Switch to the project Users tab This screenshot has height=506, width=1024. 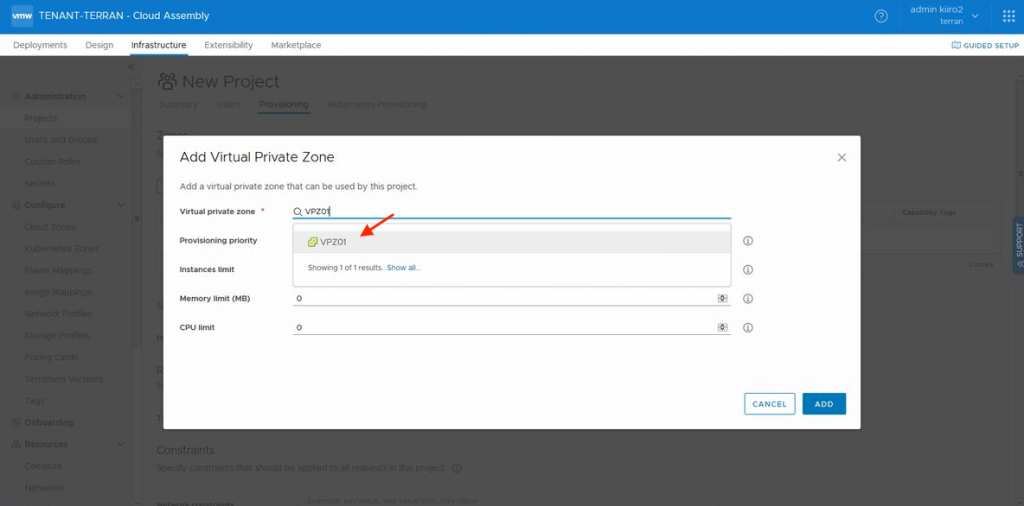coord(228,104)
